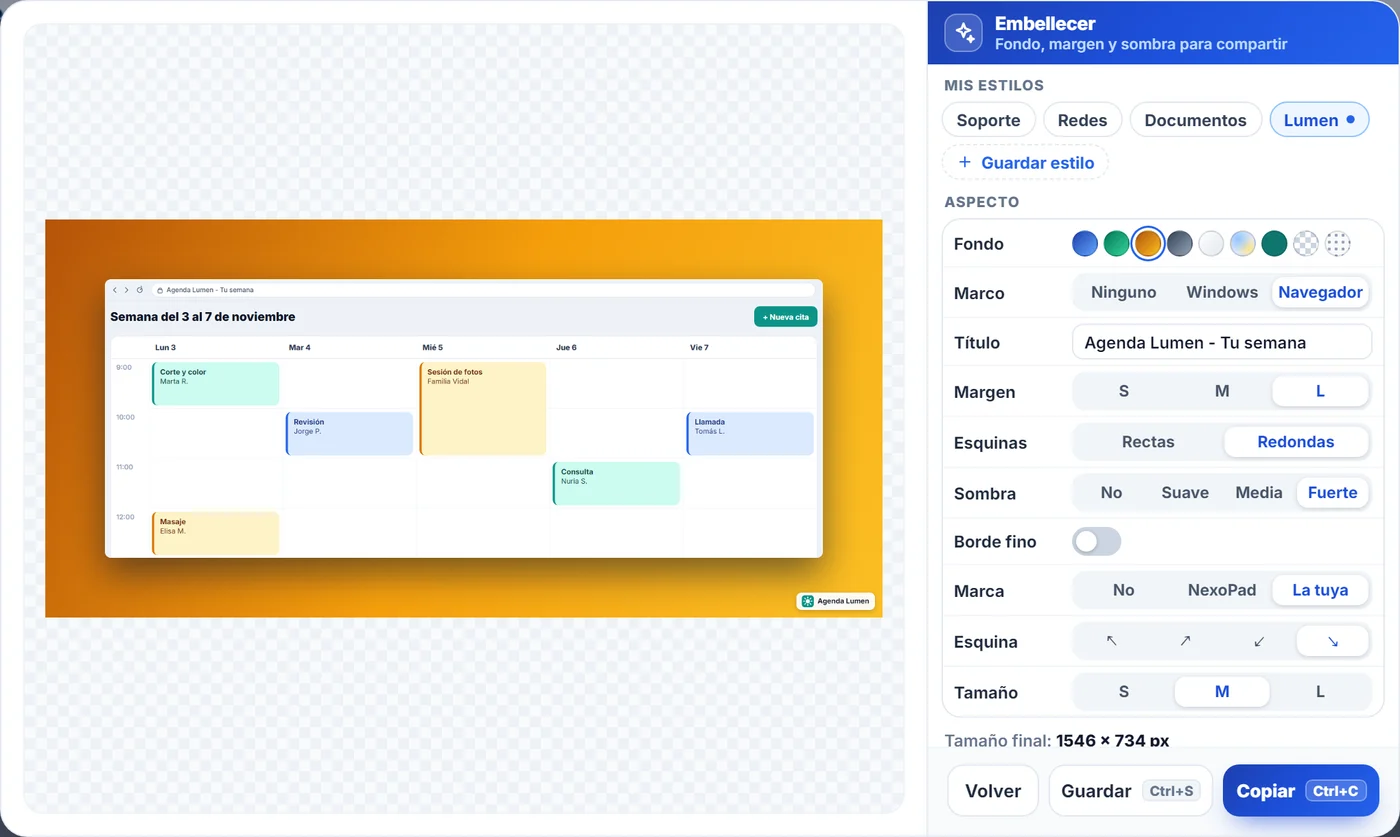Viewport: 1400px width, 837px height.
Task: Set Tamaño to L
Action: click(1320, 692)
